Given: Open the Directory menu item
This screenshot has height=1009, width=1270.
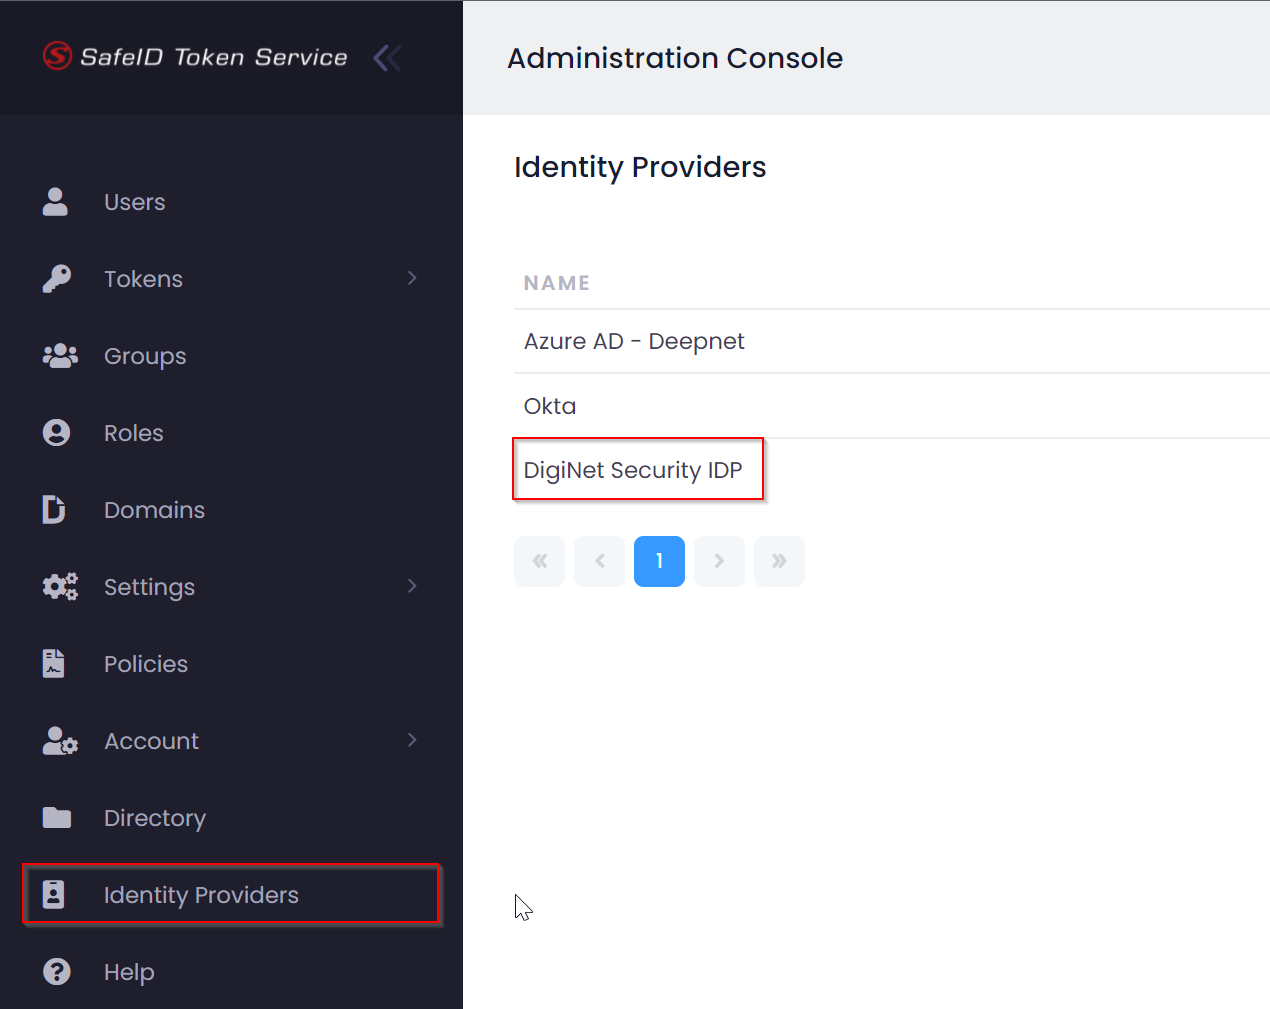Looking at the screenshot, I should tap(155, 818).
